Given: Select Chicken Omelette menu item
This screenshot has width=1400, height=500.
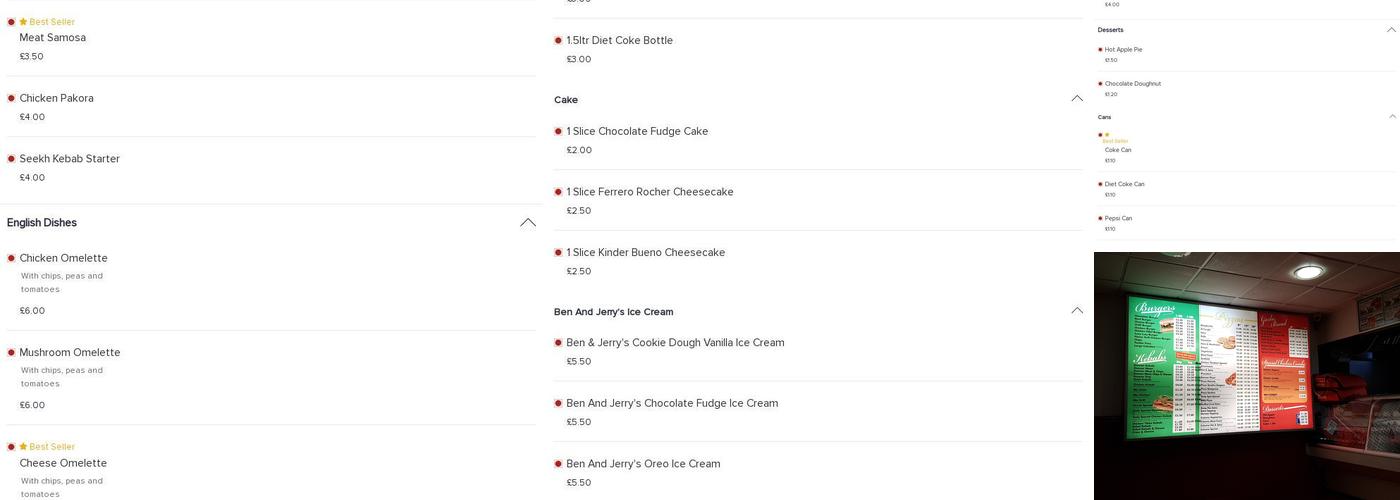Looking at the screenshot, I should point(63,258).
